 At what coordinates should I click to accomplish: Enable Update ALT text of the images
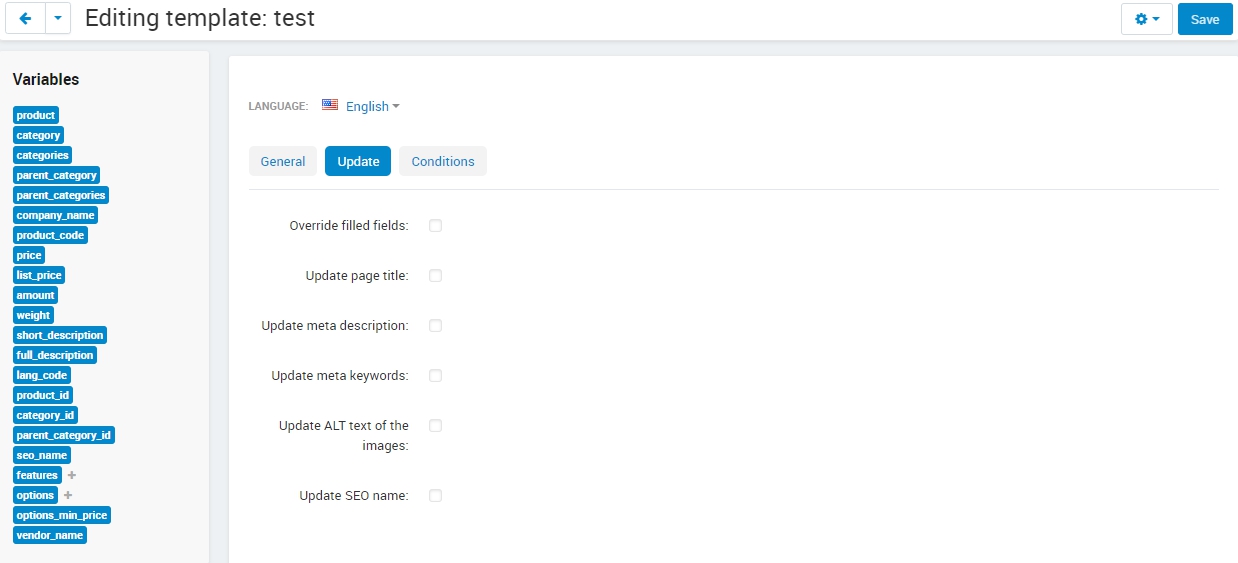point(435,426)
